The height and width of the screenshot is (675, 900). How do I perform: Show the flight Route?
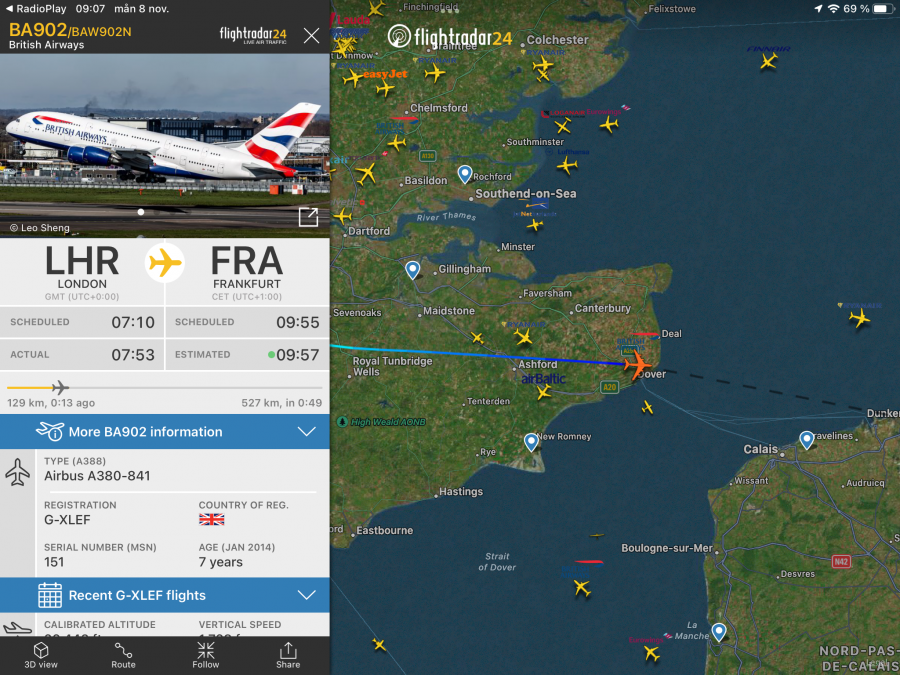[x=123, y=655]
